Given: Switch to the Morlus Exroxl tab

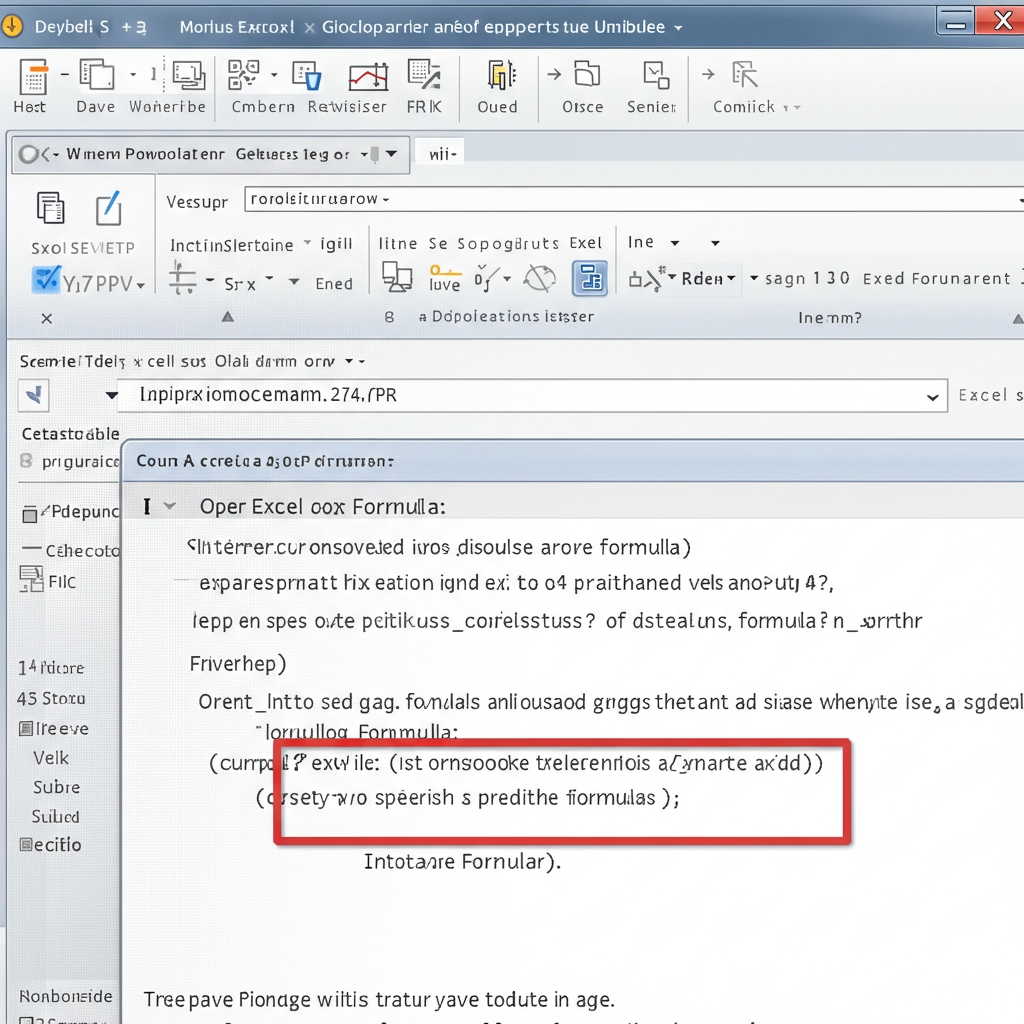Looking at the screenshot, I should point(237,27).
